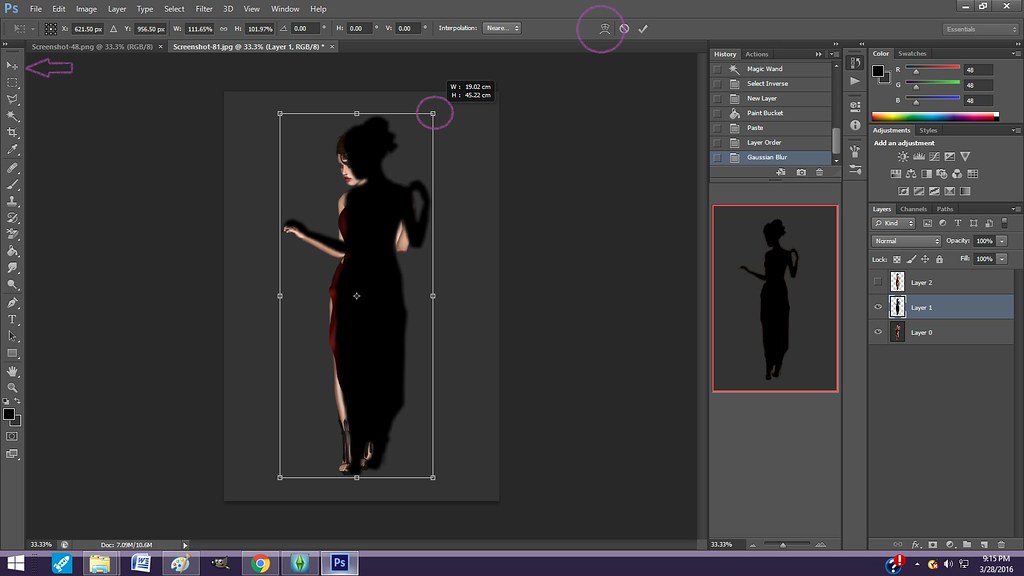Open the Interpolation dropdown
Image resolution: width=1024 pixels, height=576 pixels.
pos(501,28)
